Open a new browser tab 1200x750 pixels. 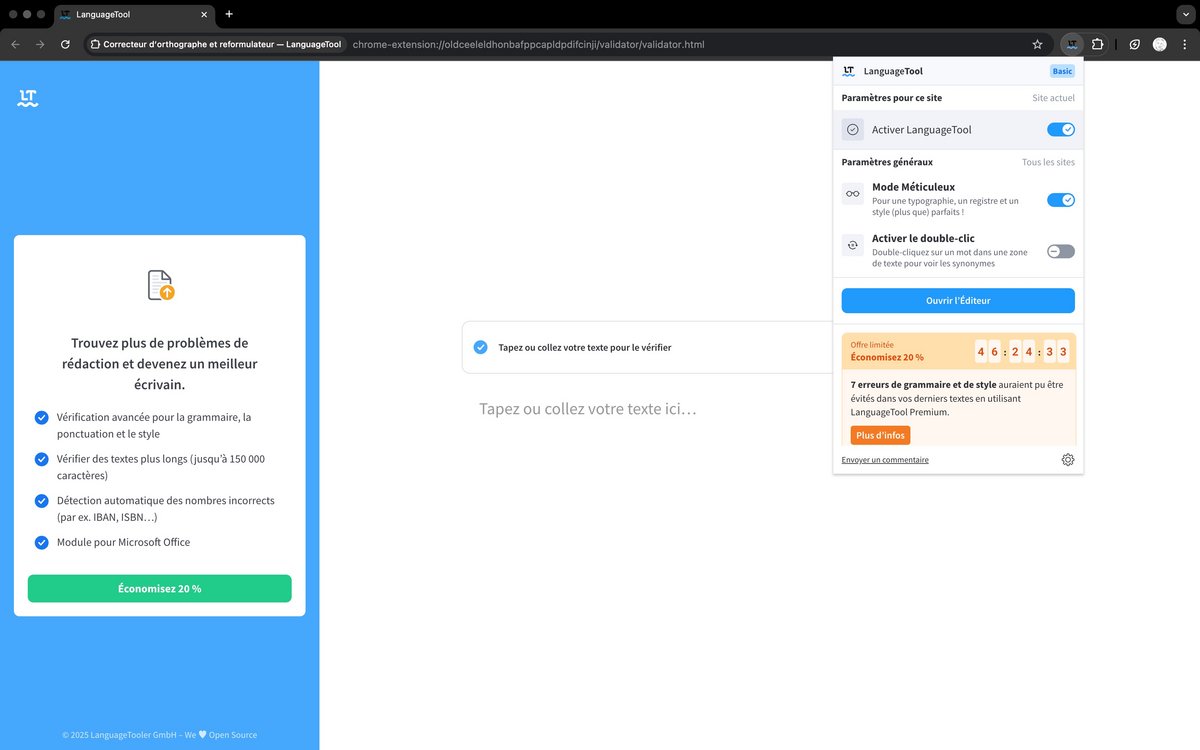coord(229,14)
